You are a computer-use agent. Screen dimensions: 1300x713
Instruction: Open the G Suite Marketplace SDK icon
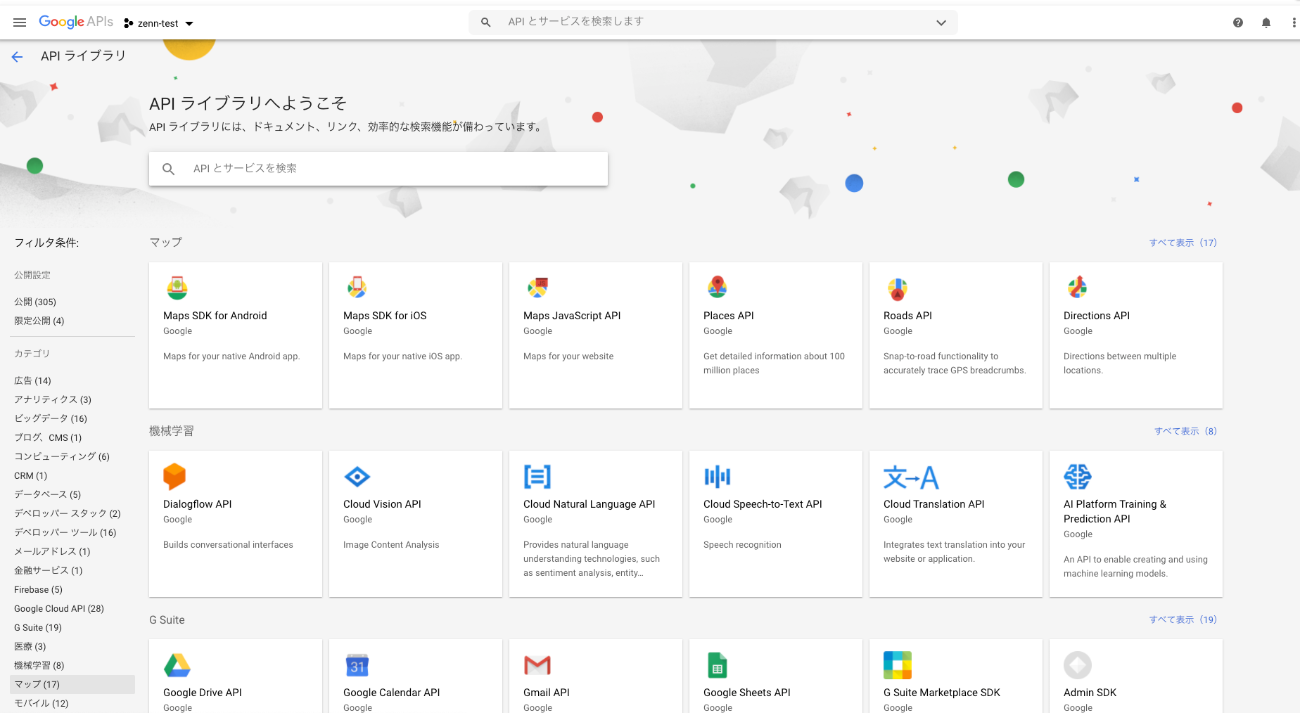click(x=897, y=665)
